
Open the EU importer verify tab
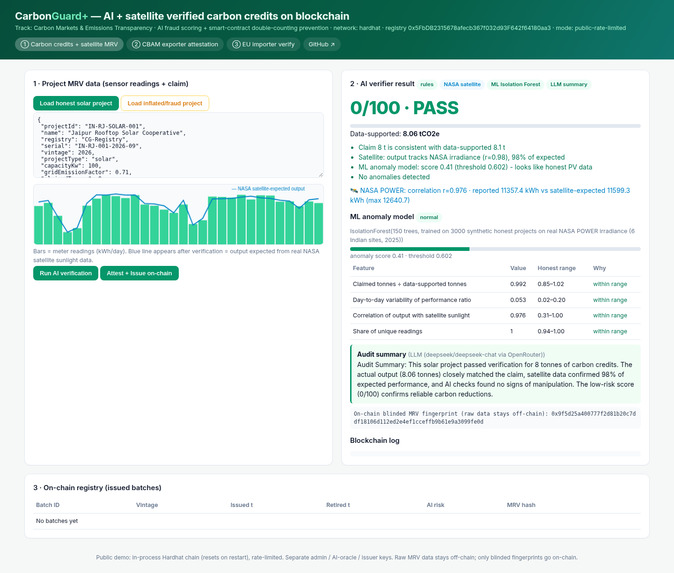263,44
